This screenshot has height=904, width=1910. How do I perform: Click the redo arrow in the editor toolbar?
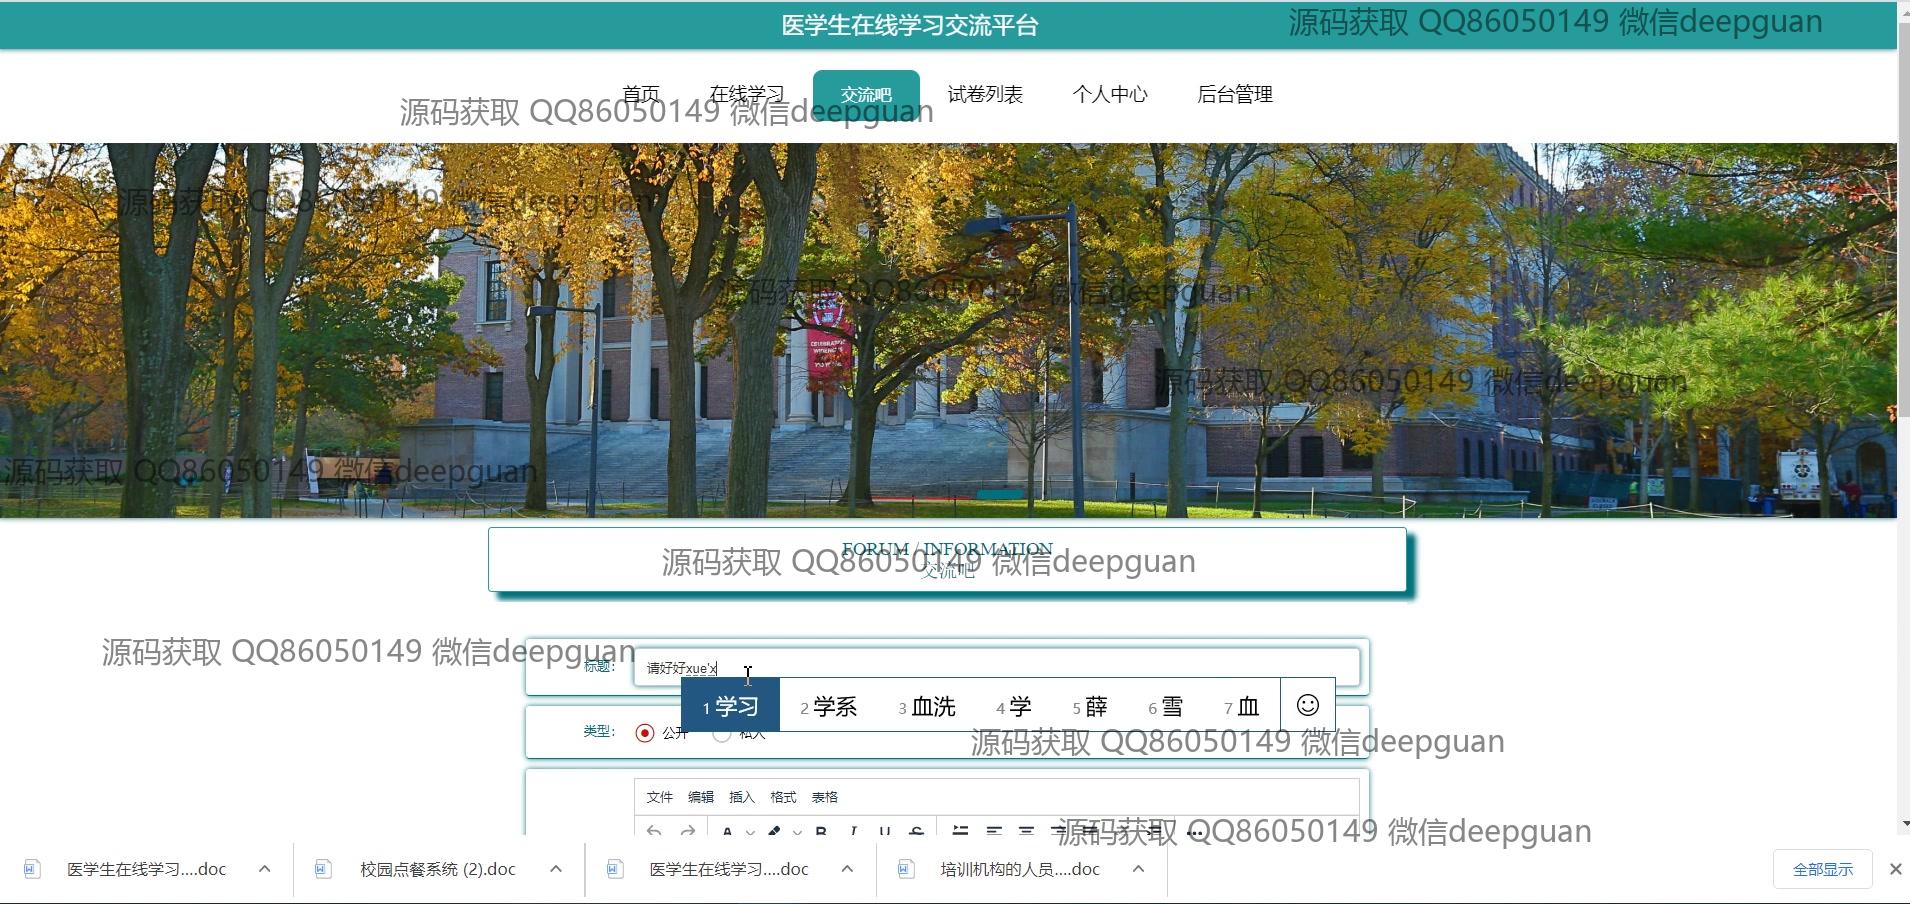[x=688, y=831]
